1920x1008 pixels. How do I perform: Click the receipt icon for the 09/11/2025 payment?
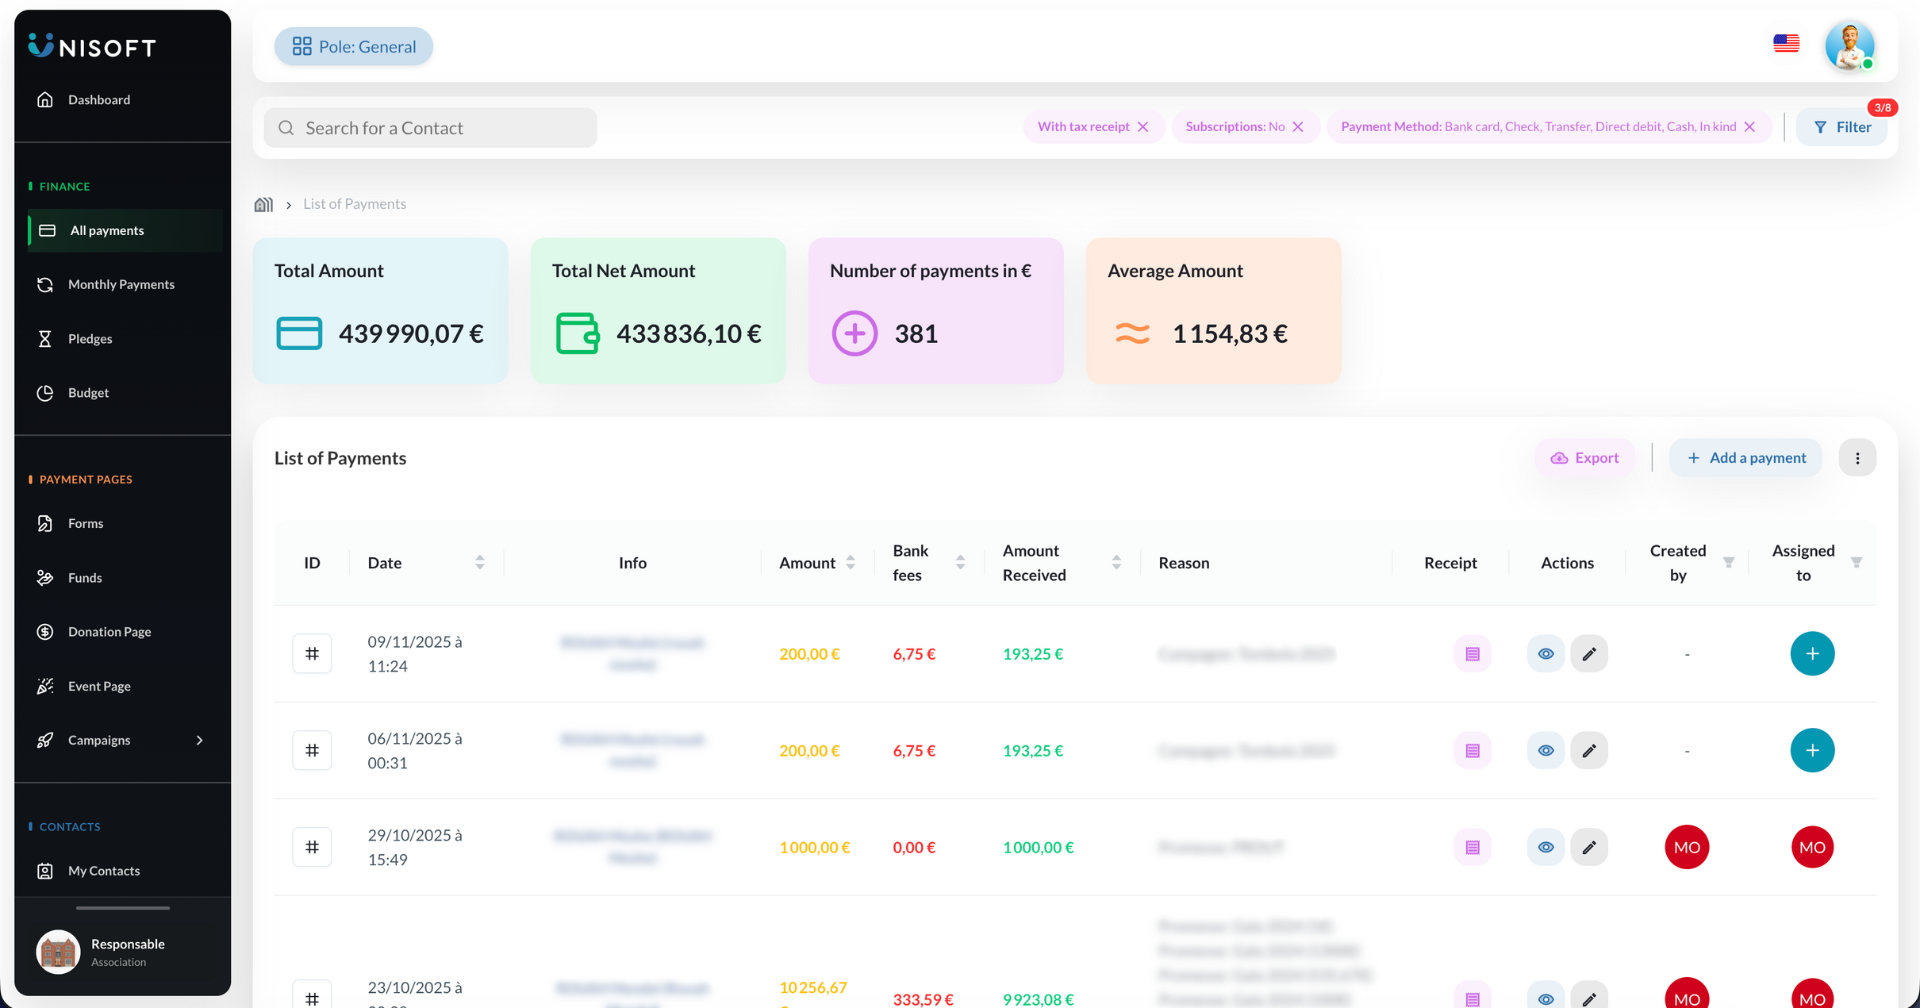[1472, 654]
